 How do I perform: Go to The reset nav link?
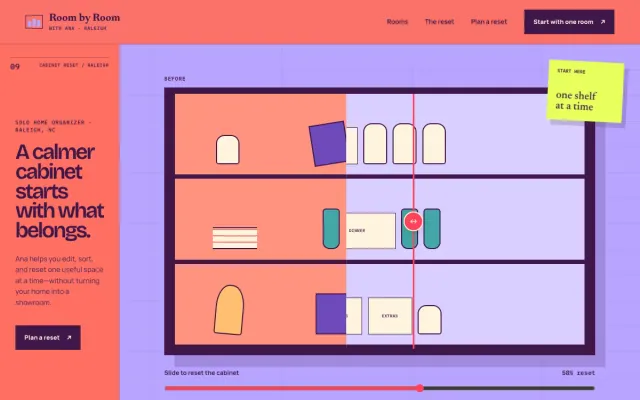tap(439, 22)
